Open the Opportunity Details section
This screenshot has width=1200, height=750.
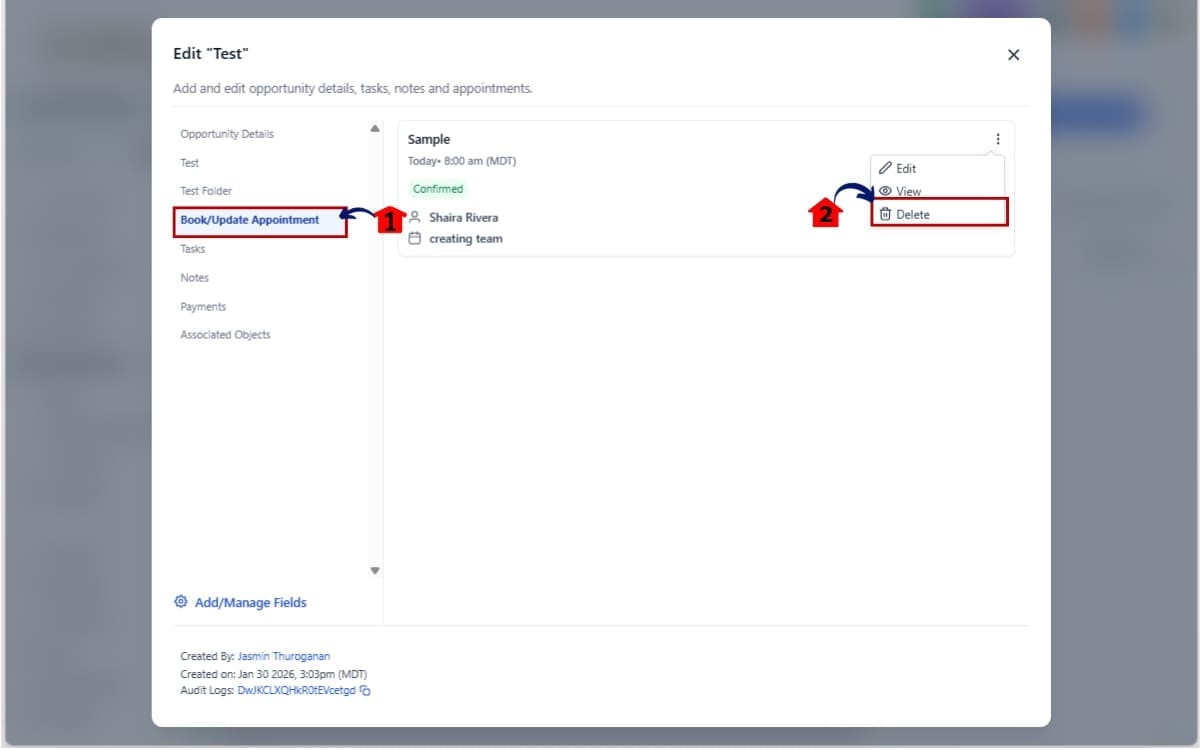227,134
